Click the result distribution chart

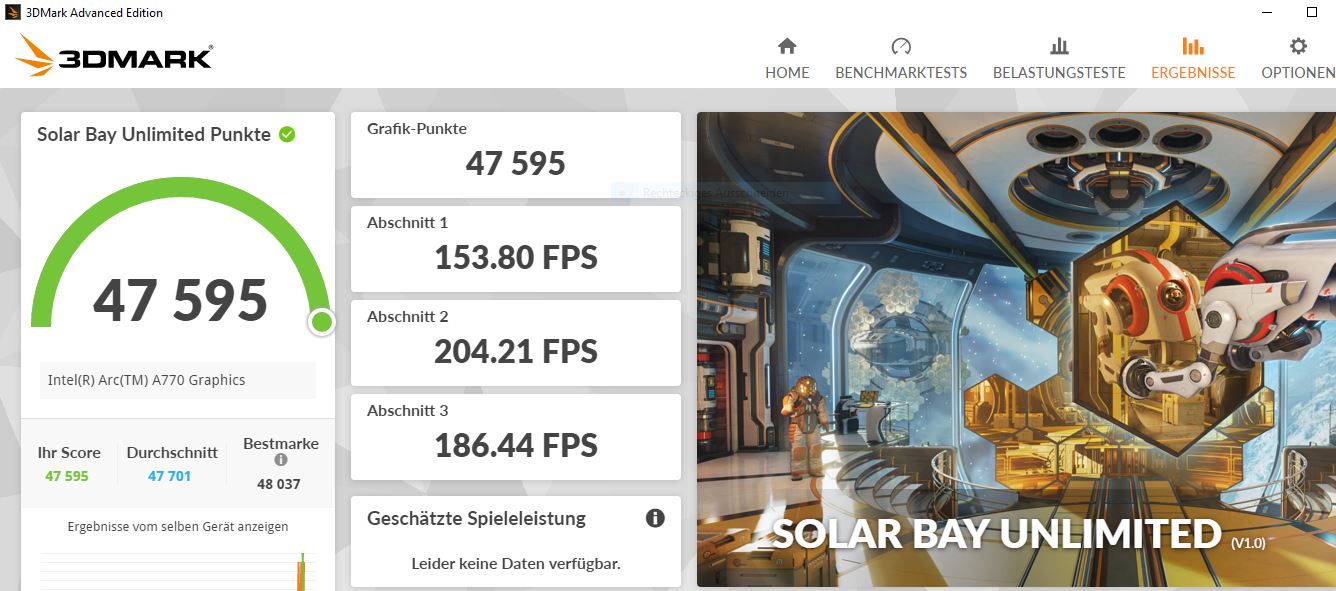point(178,570)
